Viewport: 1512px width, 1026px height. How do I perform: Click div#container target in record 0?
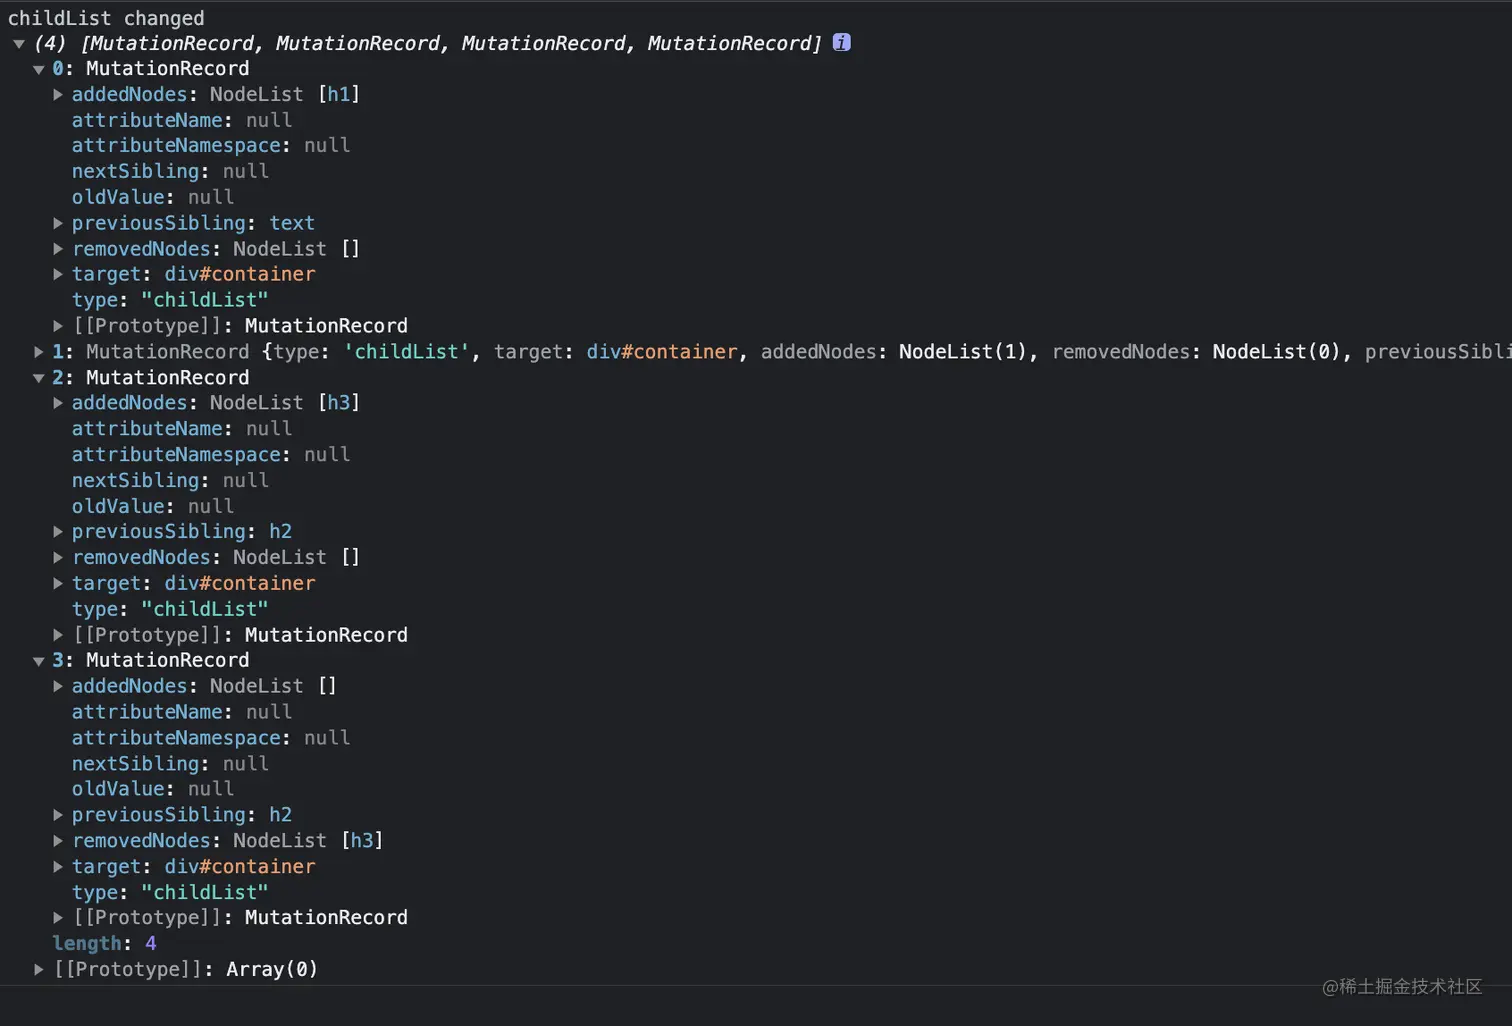point(240,274)
